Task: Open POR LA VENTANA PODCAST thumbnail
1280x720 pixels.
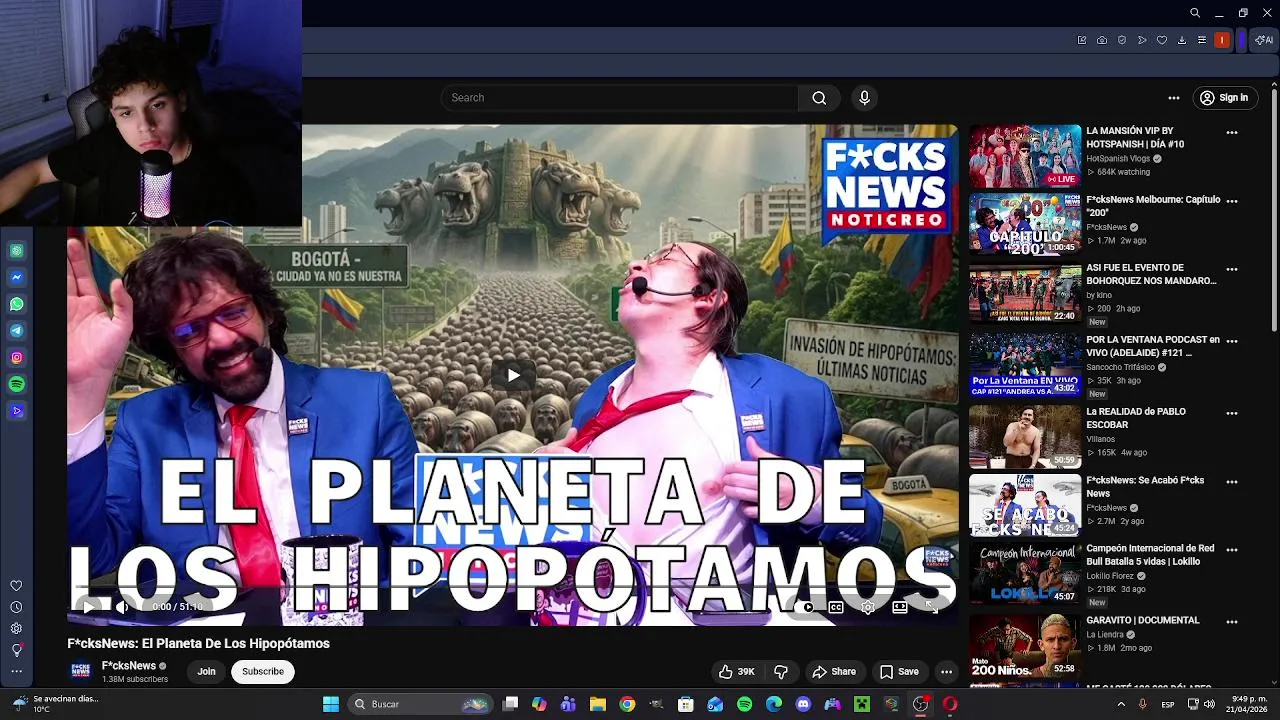Action: [1025, 365]
